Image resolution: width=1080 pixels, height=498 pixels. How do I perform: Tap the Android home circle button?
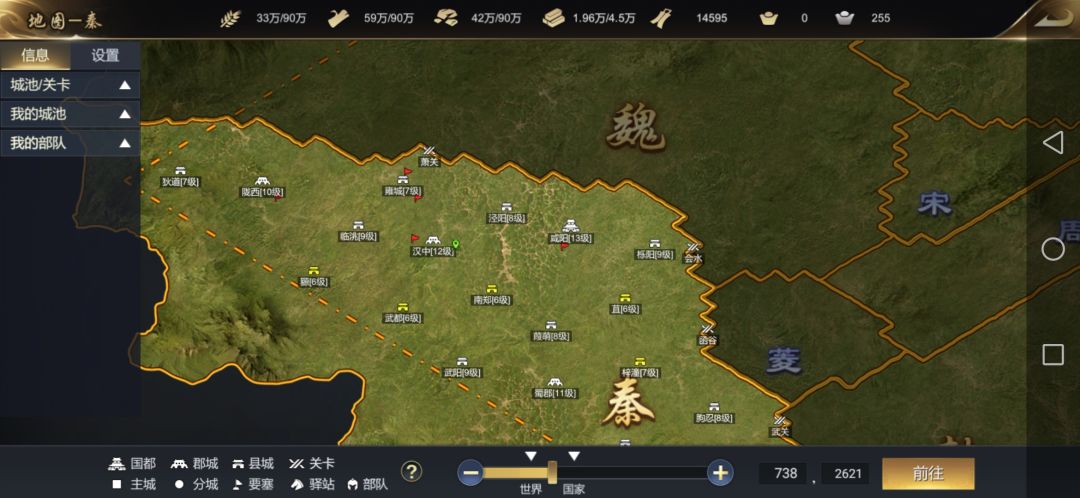point(1052,249)
